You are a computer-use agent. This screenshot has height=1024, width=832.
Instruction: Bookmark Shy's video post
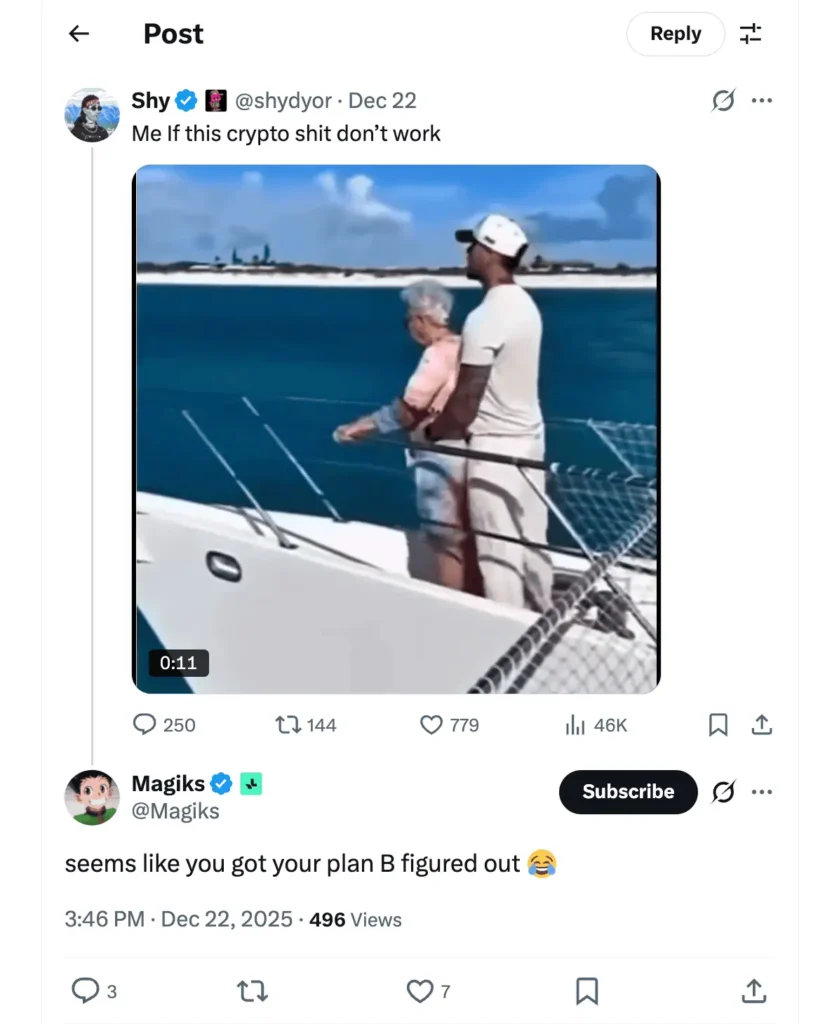pyautogui.click(x=718, y=724)
